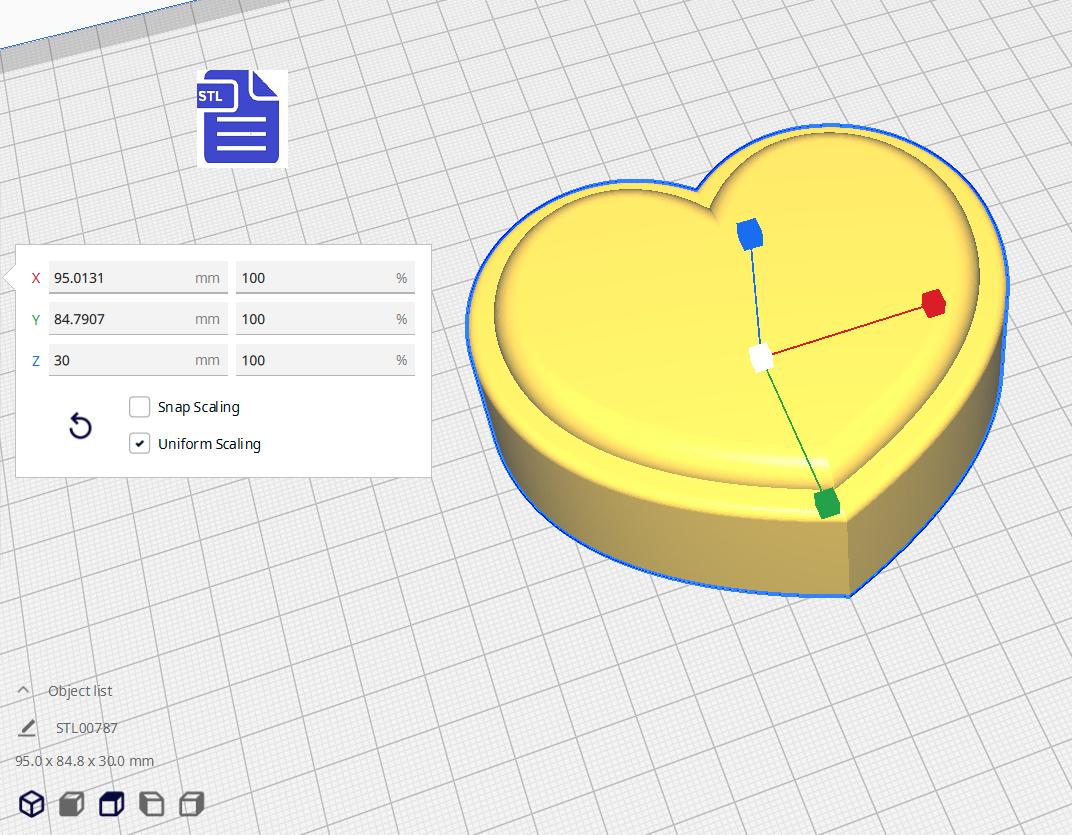This screenshot has width=1072, height=835.
Task: Disable Uniform Scaling
Action: click(139, 443)
